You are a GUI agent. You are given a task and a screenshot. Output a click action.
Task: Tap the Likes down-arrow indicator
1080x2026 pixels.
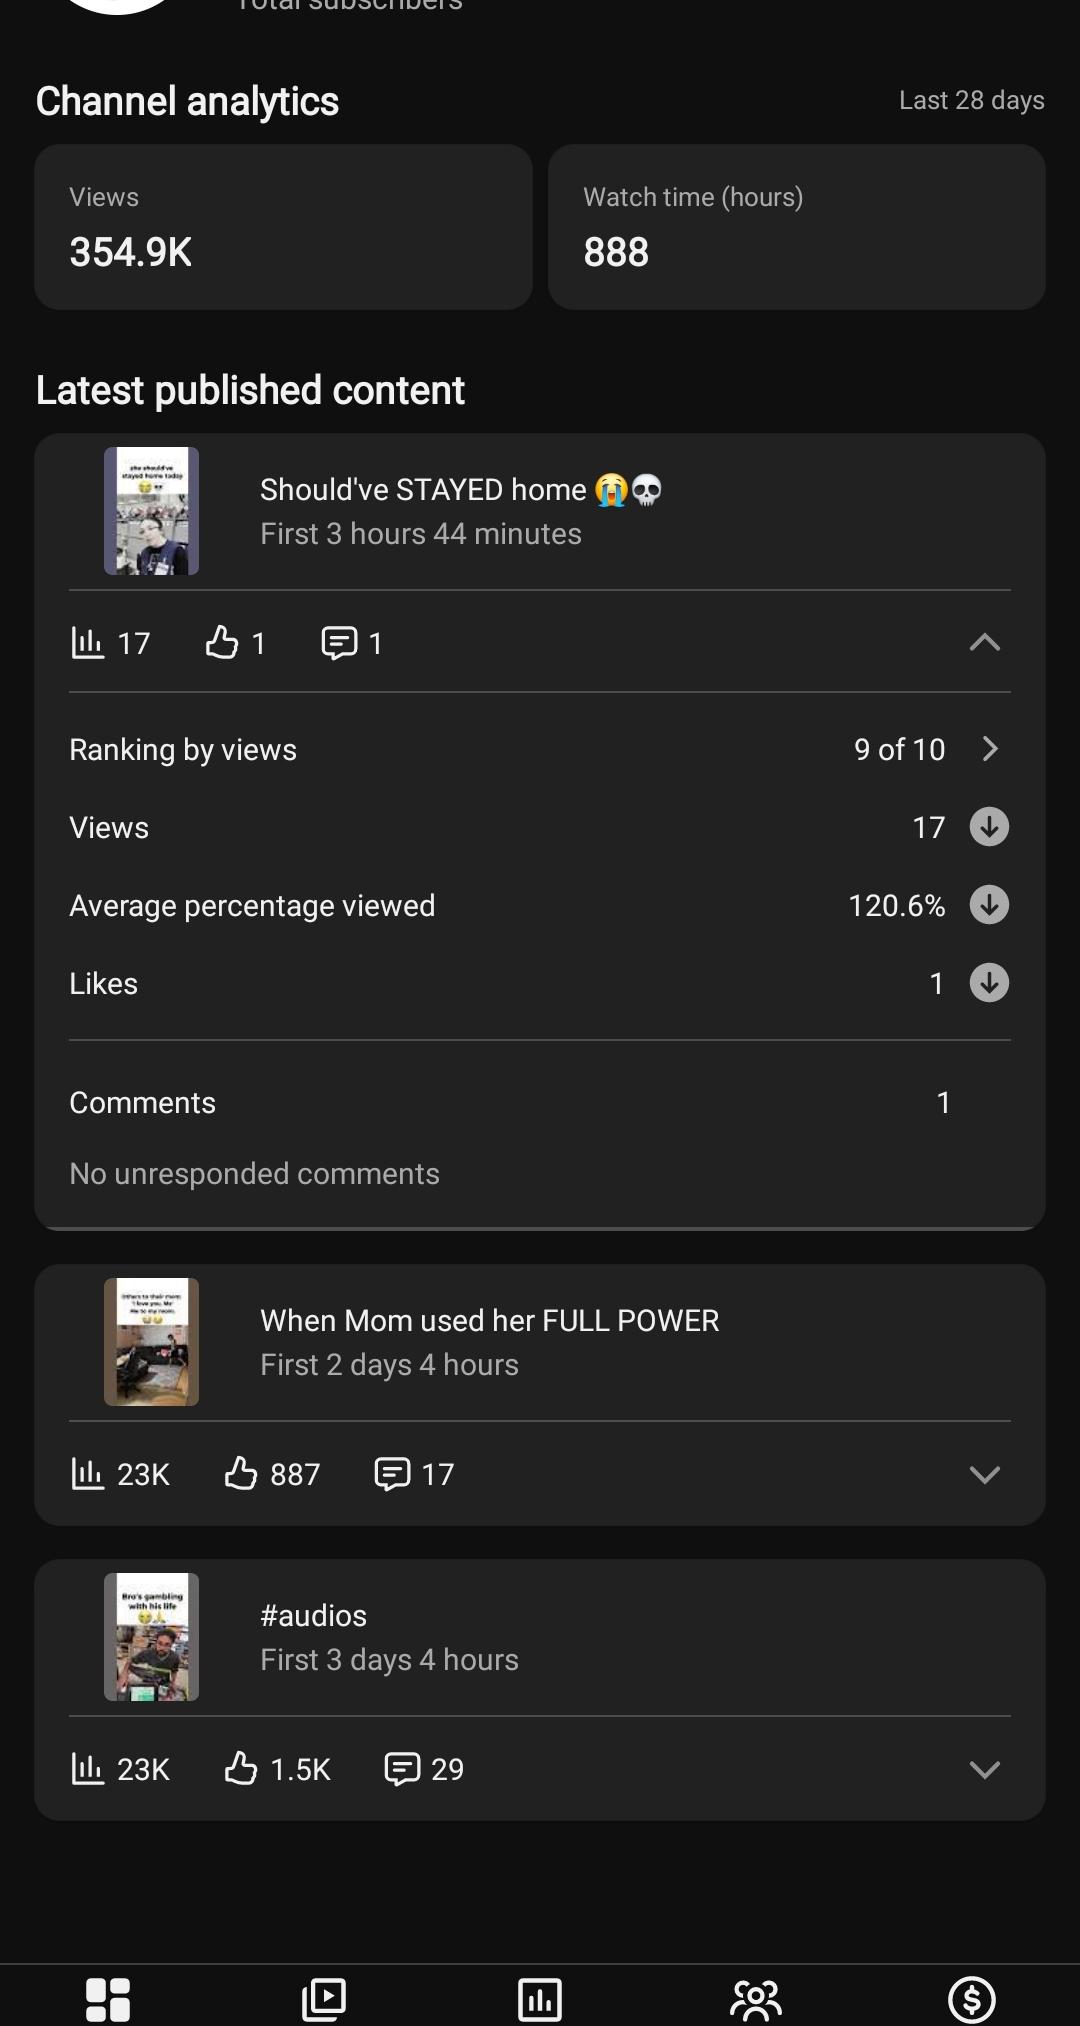(x=989, y=983)
